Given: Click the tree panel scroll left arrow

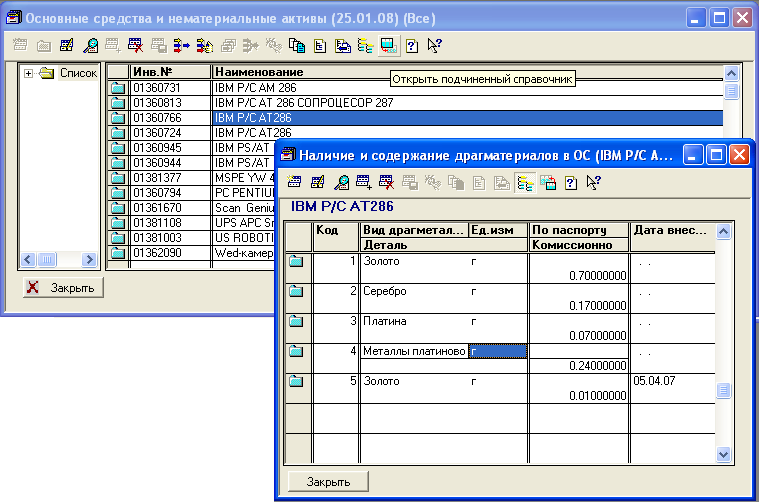Looking at the screenshot, I should click(28, 259).
